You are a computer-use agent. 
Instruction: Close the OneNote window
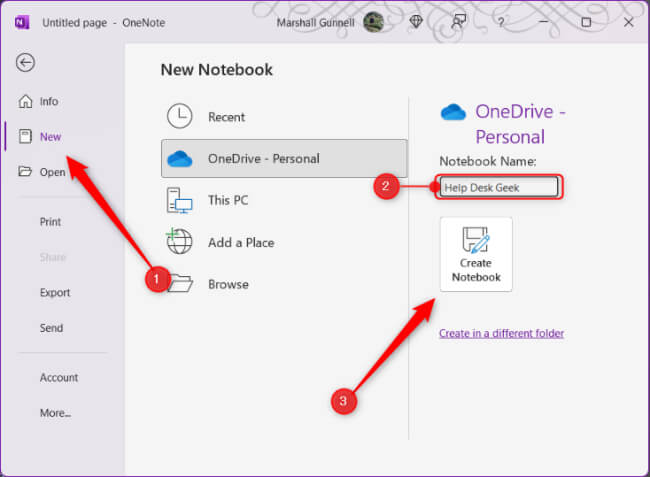[x=628, y=22]
